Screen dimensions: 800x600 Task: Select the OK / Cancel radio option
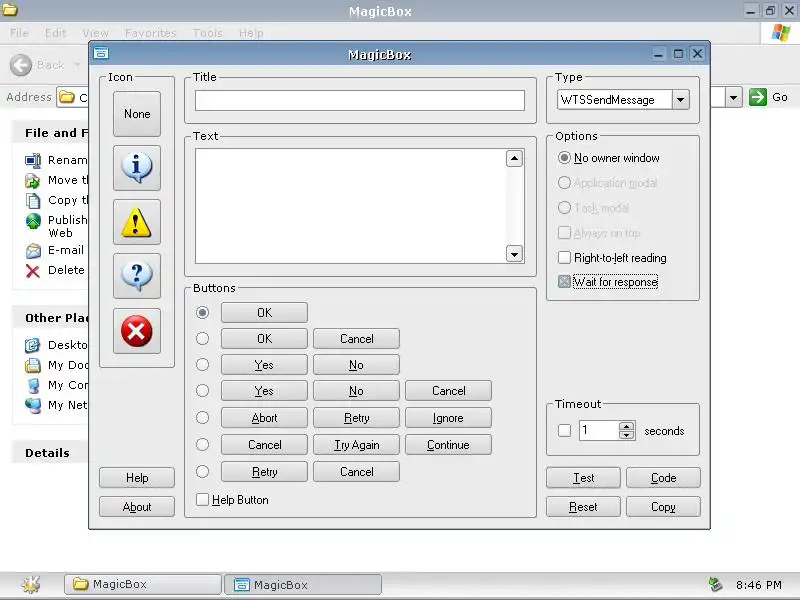203,338
